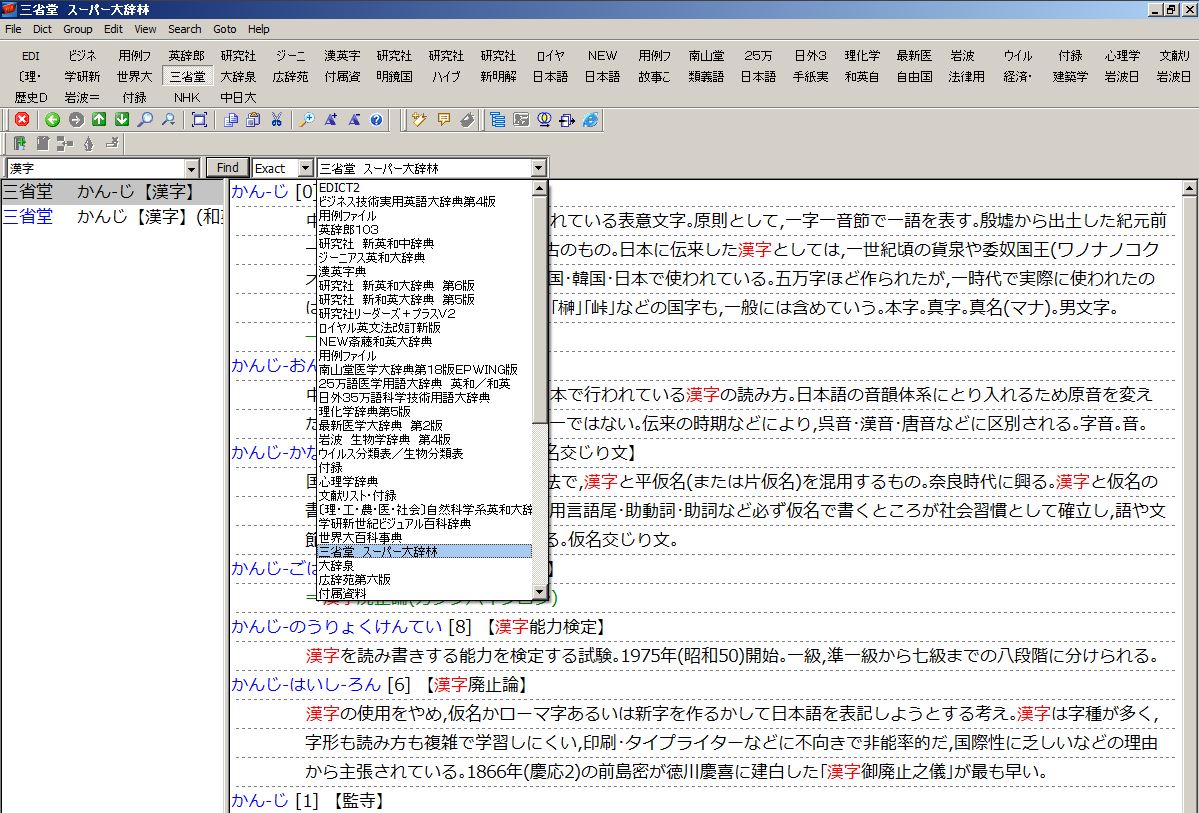
Task: Click the scissors cut icon
Action: pyautogui.click(x=277, y=119)
